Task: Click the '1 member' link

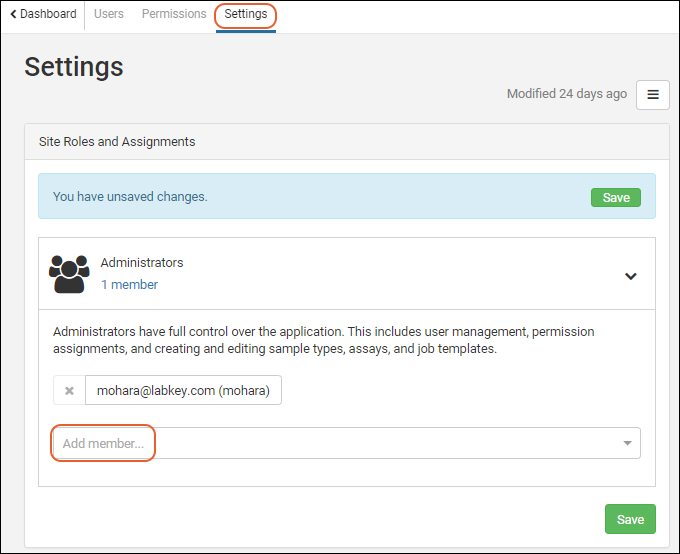Action: coord(129,285)
